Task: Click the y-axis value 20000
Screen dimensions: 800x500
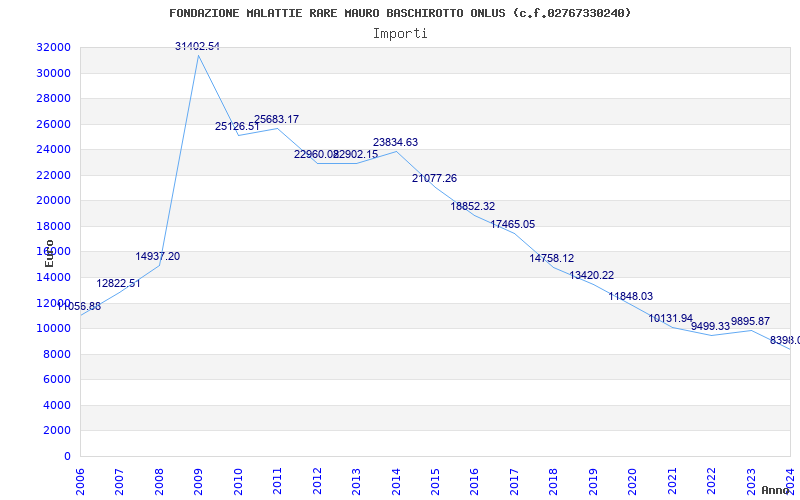Action: click(x=53, y=201)
